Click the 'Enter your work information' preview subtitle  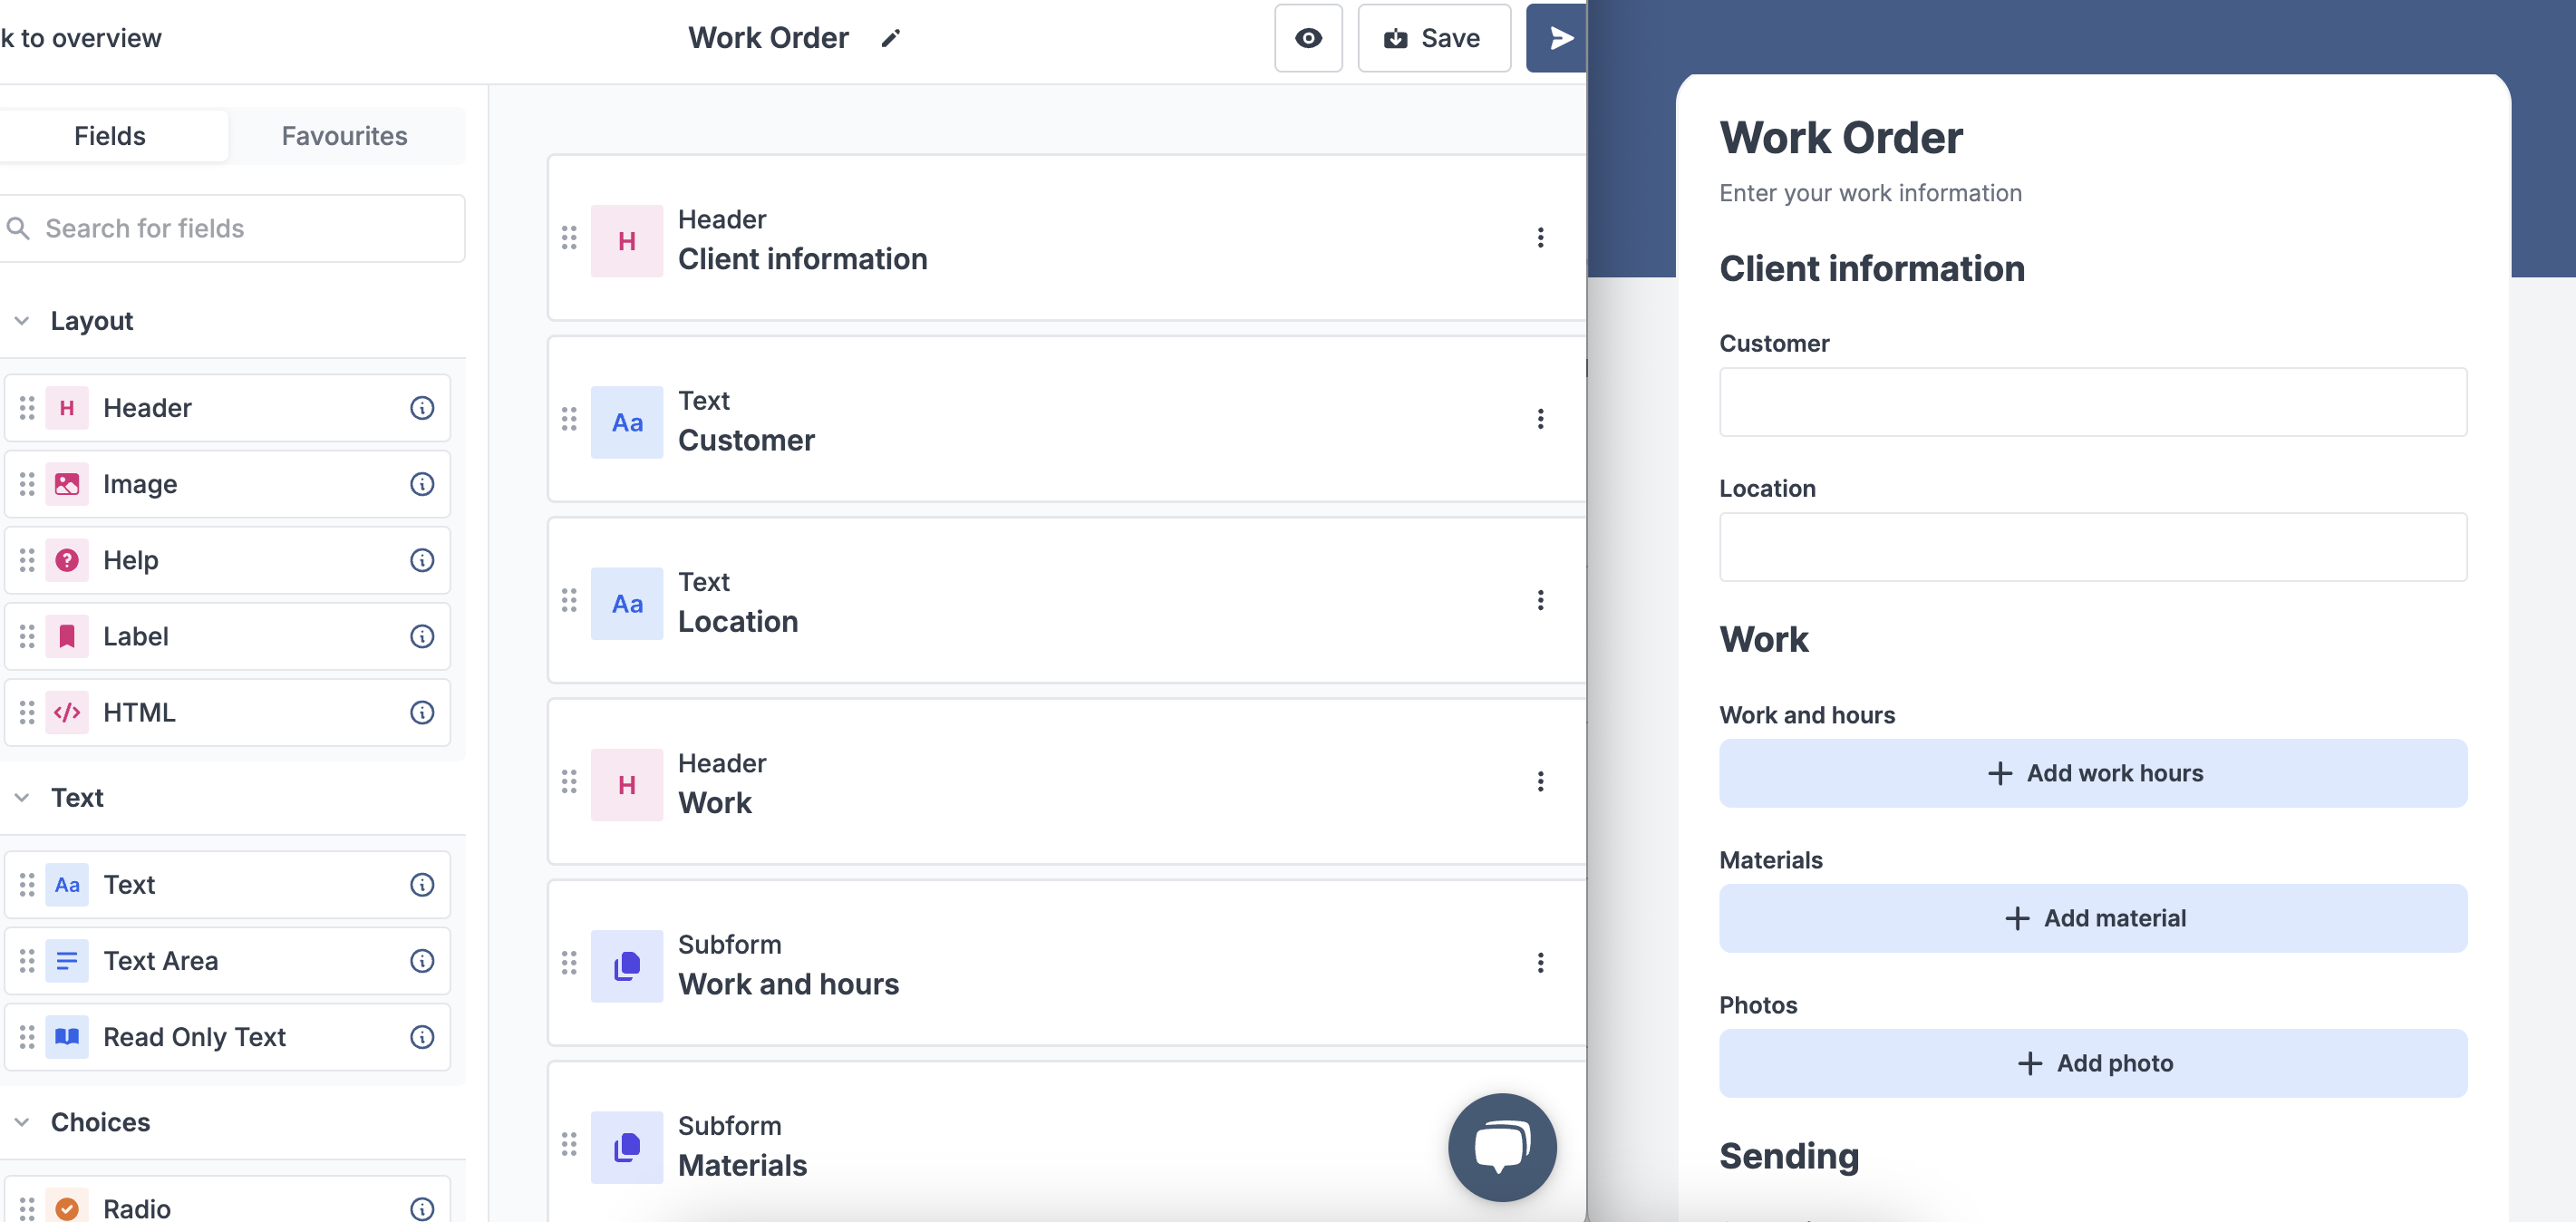(1870, 193)
